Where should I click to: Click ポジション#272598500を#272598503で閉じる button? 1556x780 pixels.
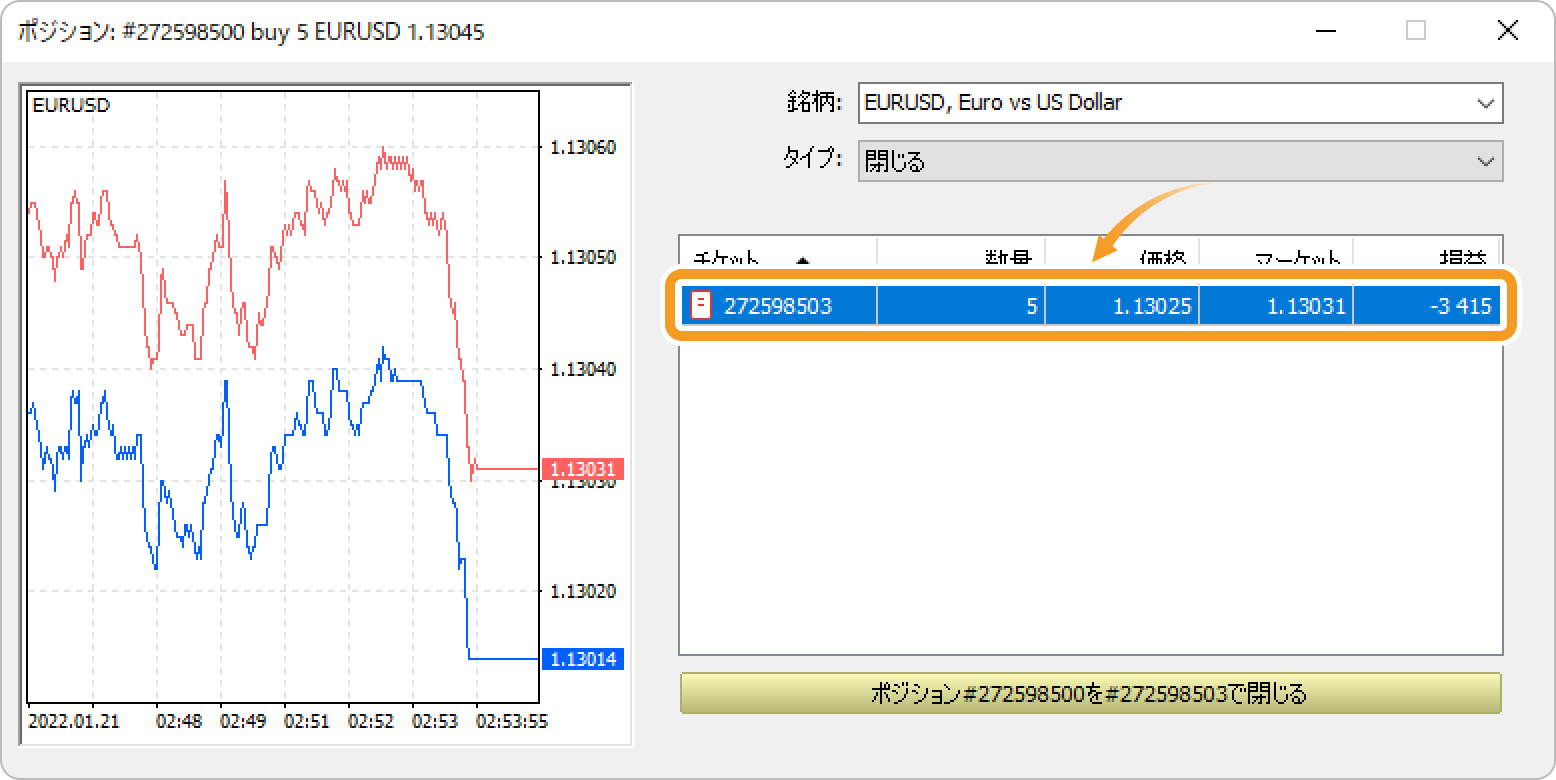(x=1090, y=693)
